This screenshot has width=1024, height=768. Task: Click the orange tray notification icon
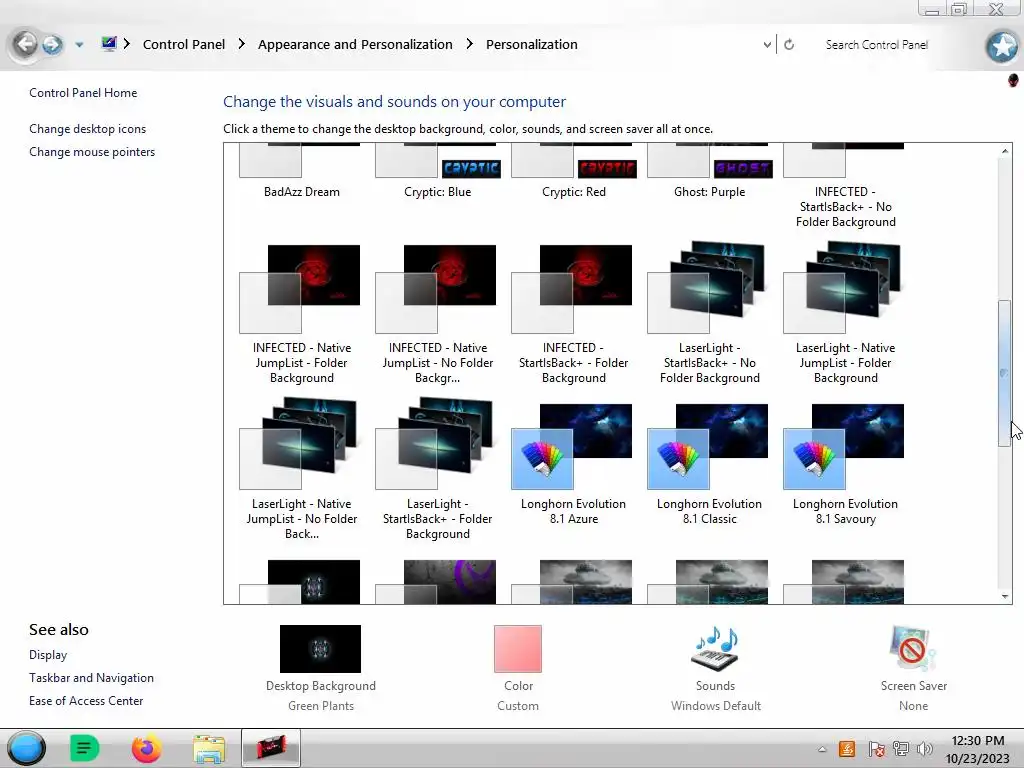[846, 748]
